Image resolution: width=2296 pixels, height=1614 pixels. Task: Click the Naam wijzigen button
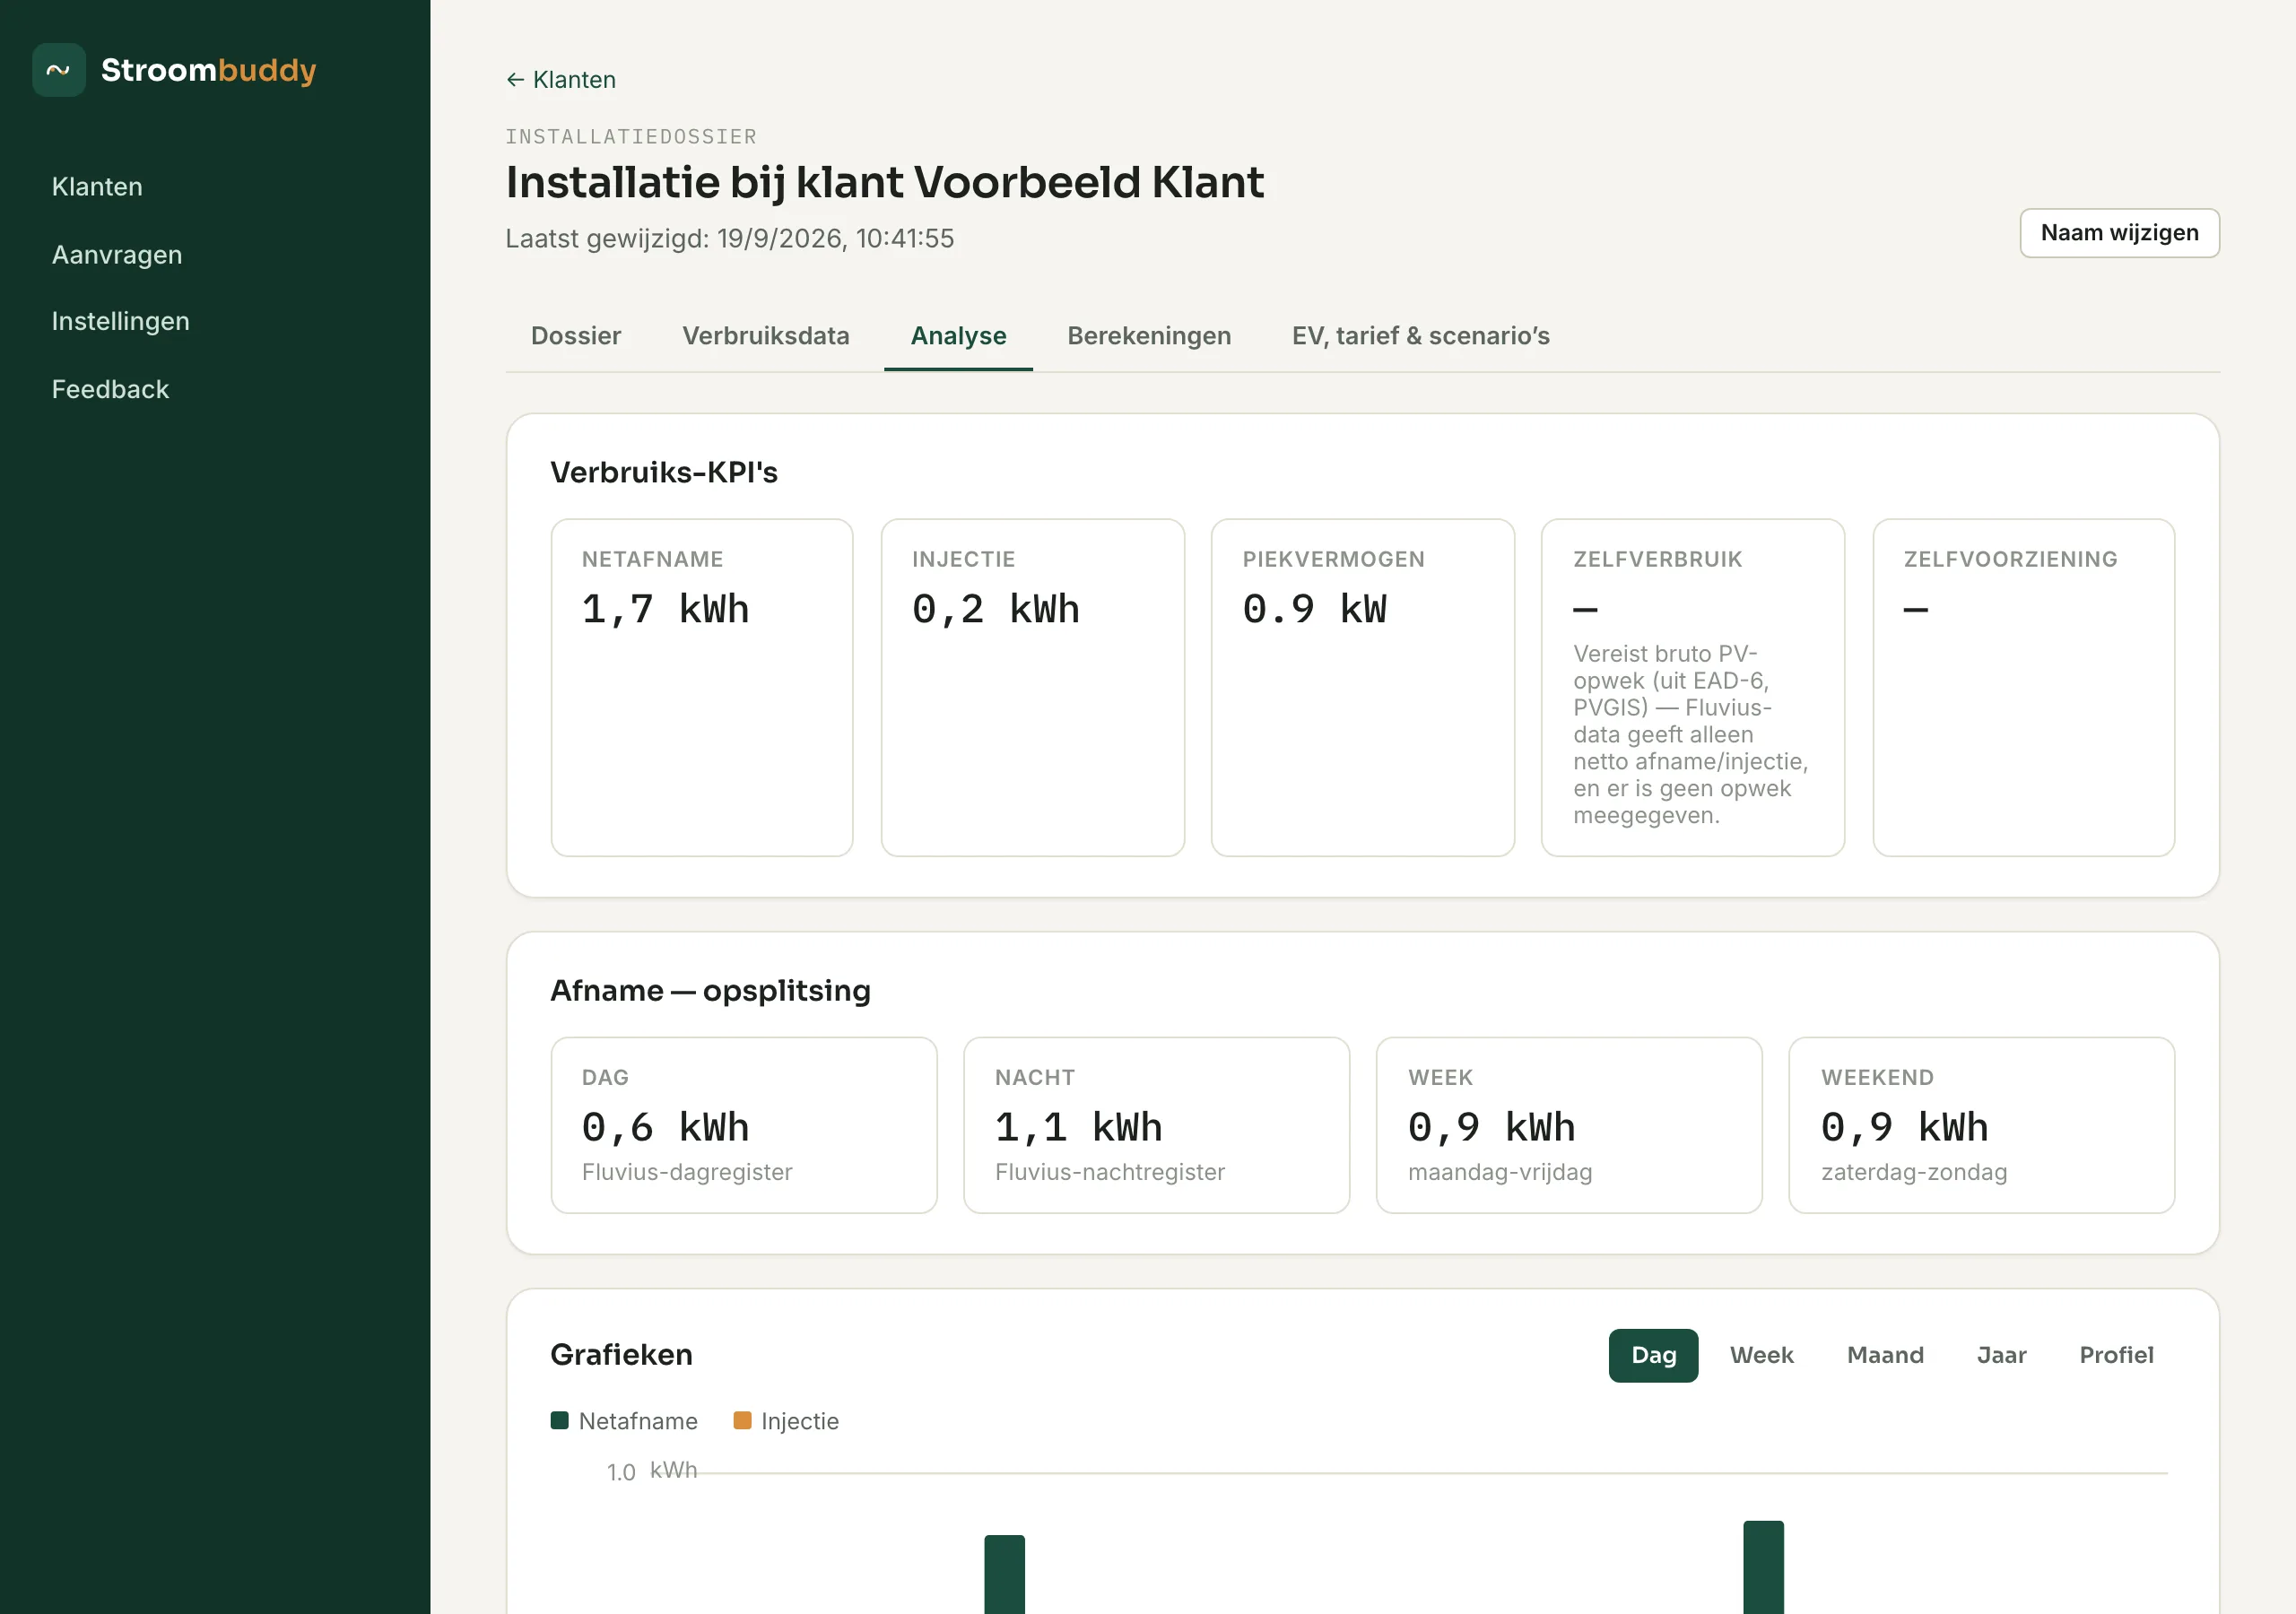pyautogui.click(x=2119, y=233)
